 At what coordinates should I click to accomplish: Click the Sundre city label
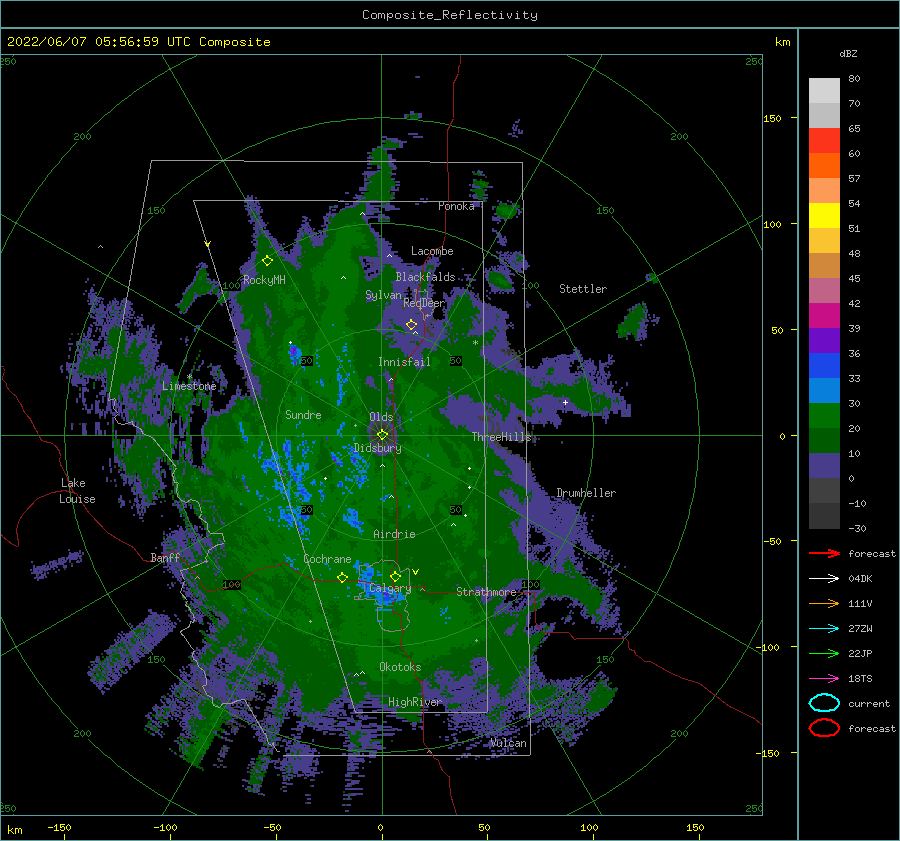click(x=303, y=415)
